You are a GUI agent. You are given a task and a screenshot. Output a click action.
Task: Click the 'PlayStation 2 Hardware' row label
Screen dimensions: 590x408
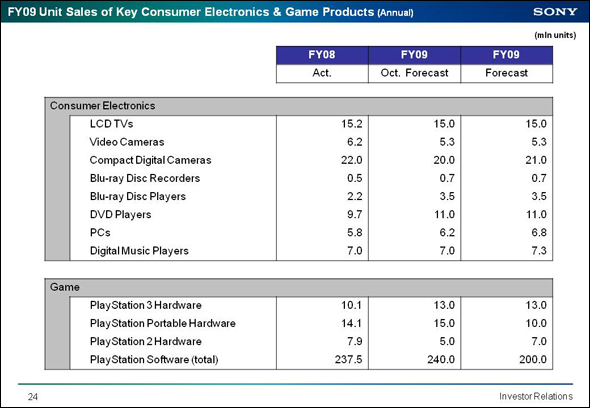pyautogui.click(x=146, y=341)
